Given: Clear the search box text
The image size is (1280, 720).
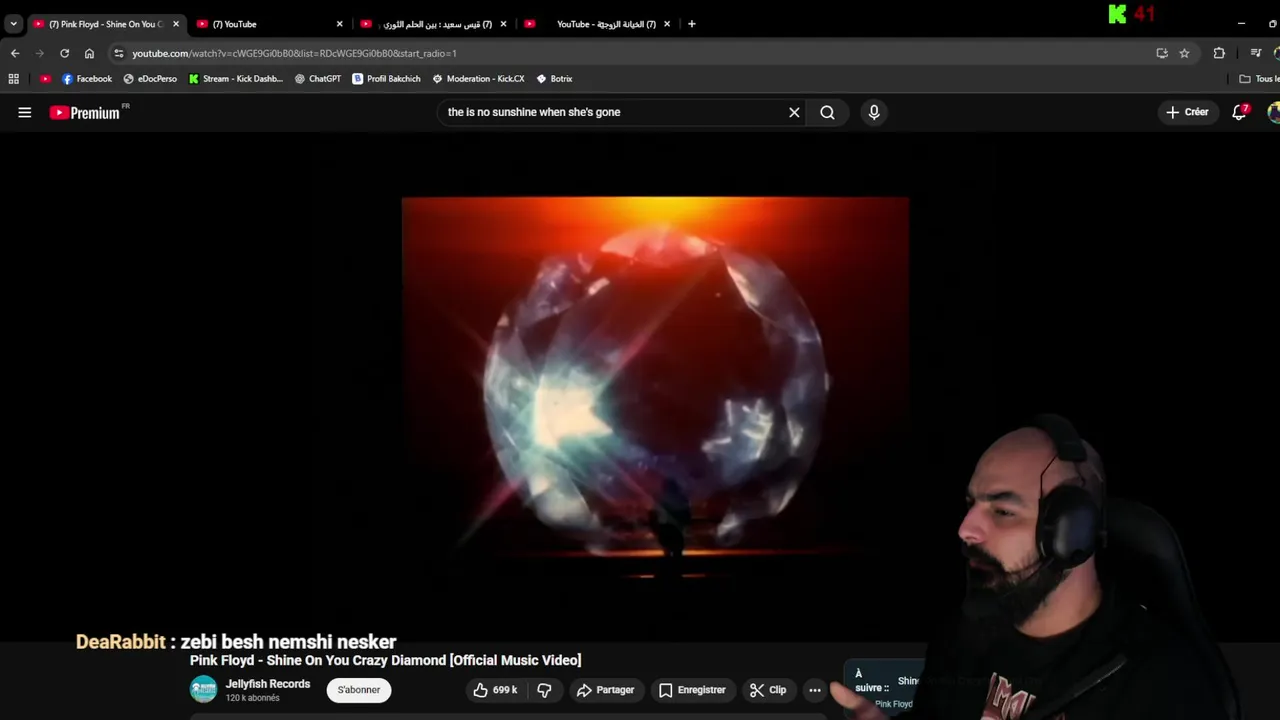Looking at the screenshot, I should 794,112.
